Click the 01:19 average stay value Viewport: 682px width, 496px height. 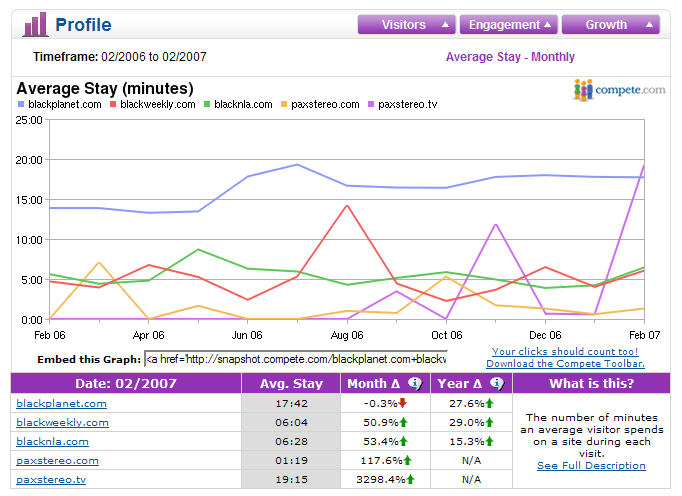coord(291,461)
